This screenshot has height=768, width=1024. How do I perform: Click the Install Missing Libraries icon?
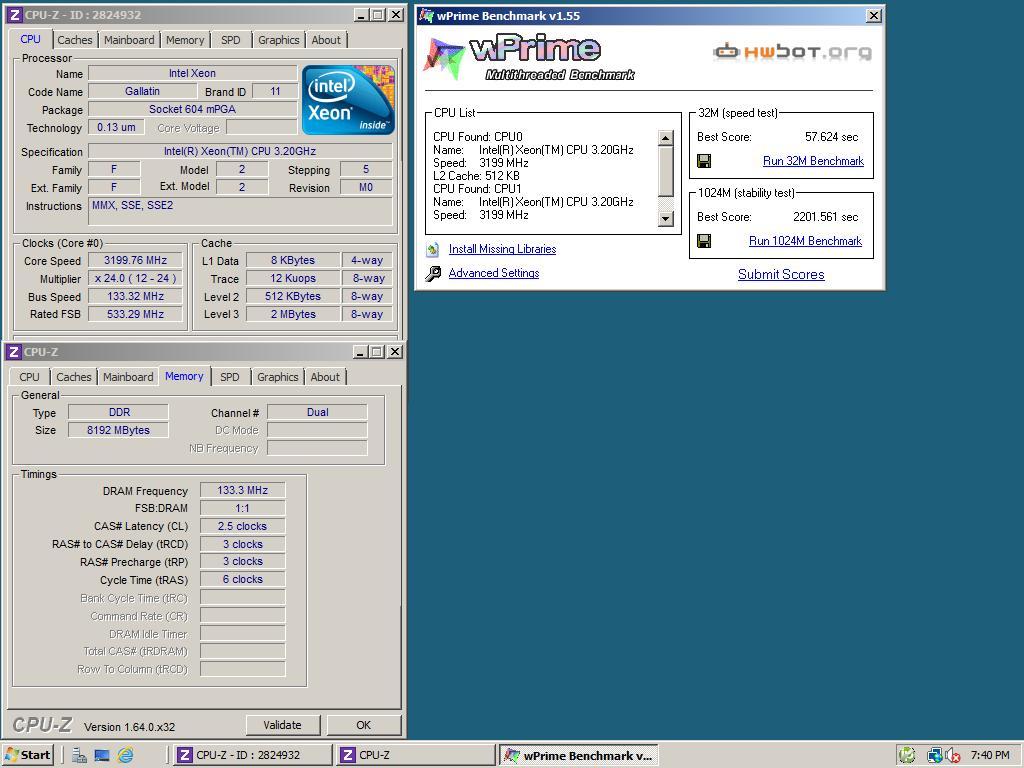click(432, 249)
